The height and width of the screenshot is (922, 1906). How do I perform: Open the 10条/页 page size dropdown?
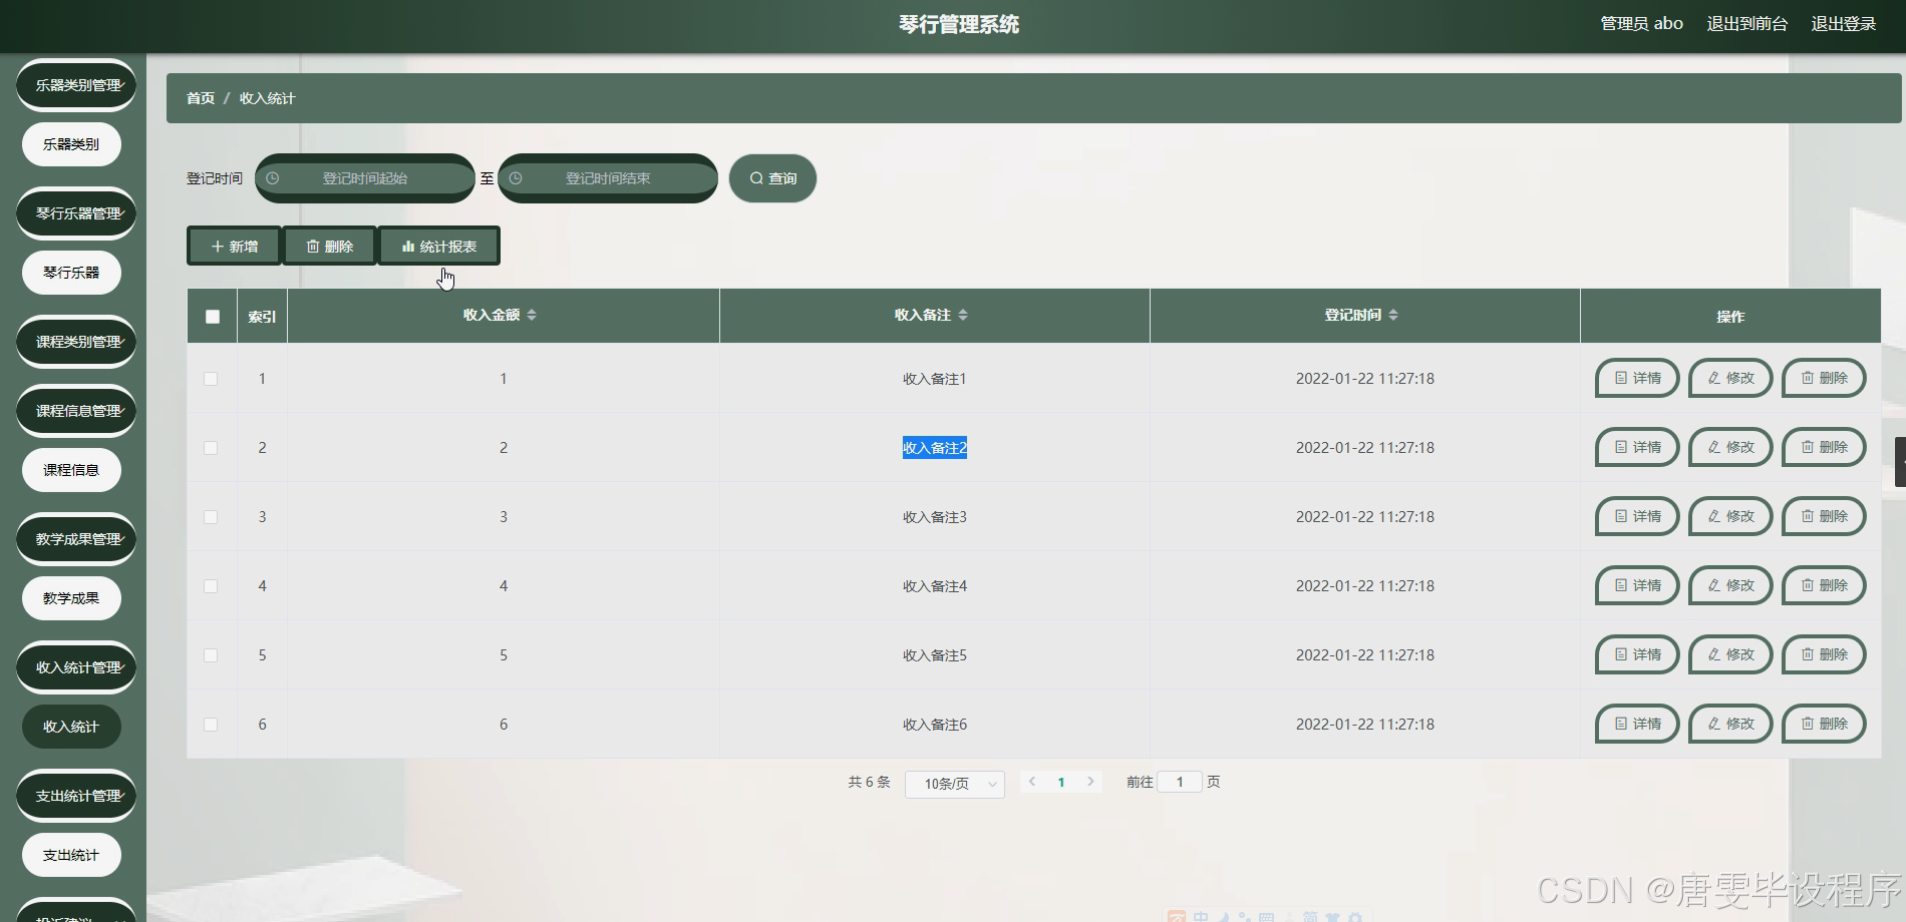pyautogui.click(x=955, y=784)
